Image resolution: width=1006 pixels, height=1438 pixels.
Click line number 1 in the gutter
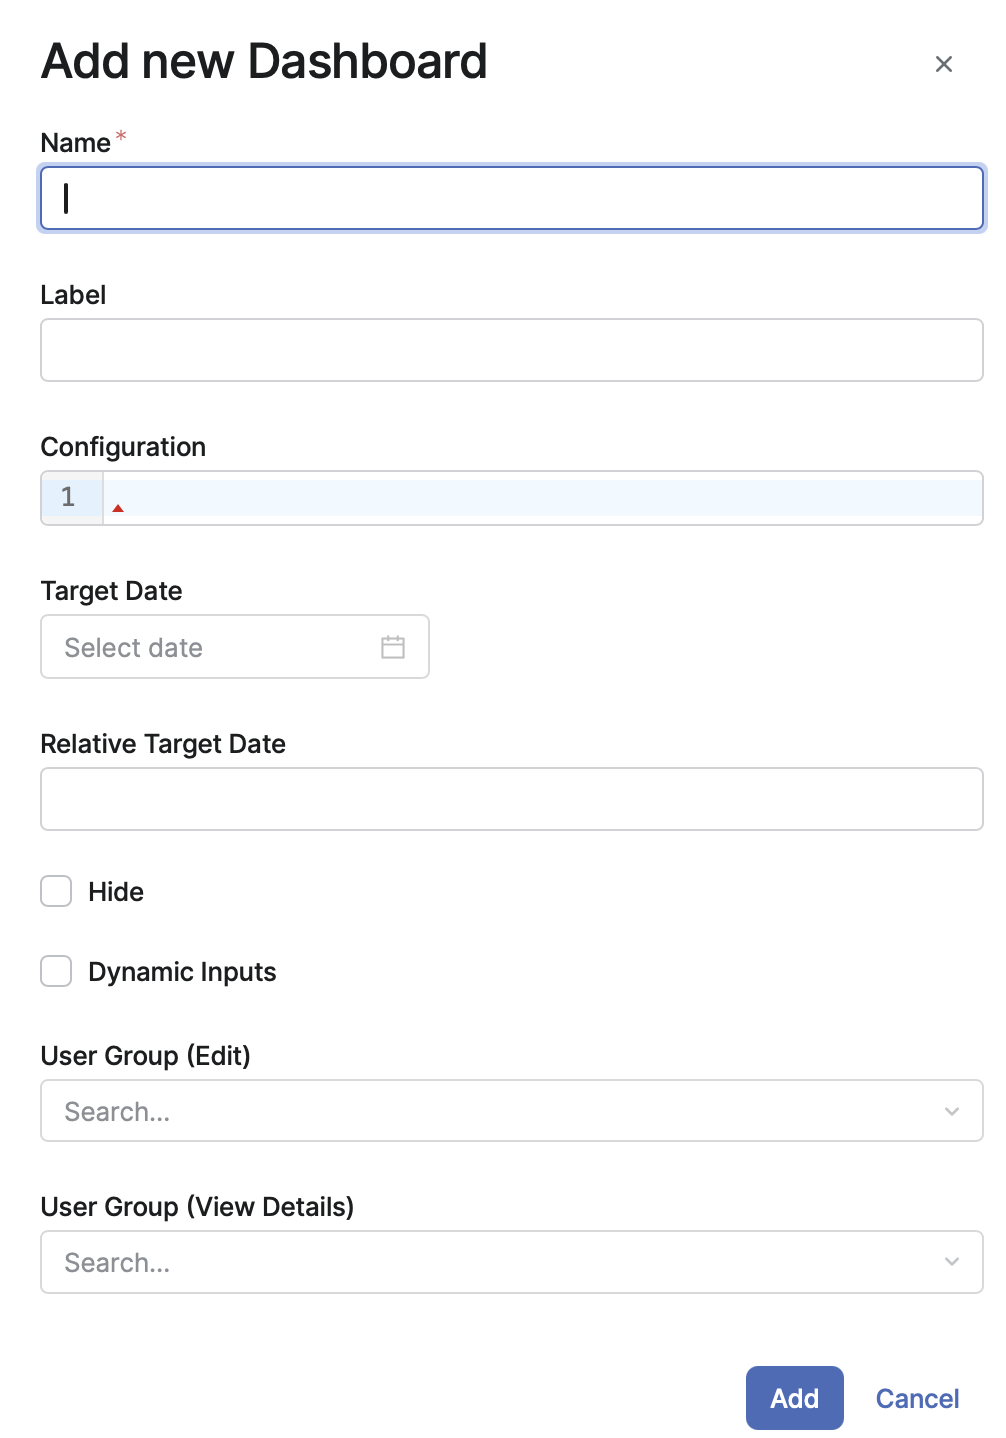[68, 497]
